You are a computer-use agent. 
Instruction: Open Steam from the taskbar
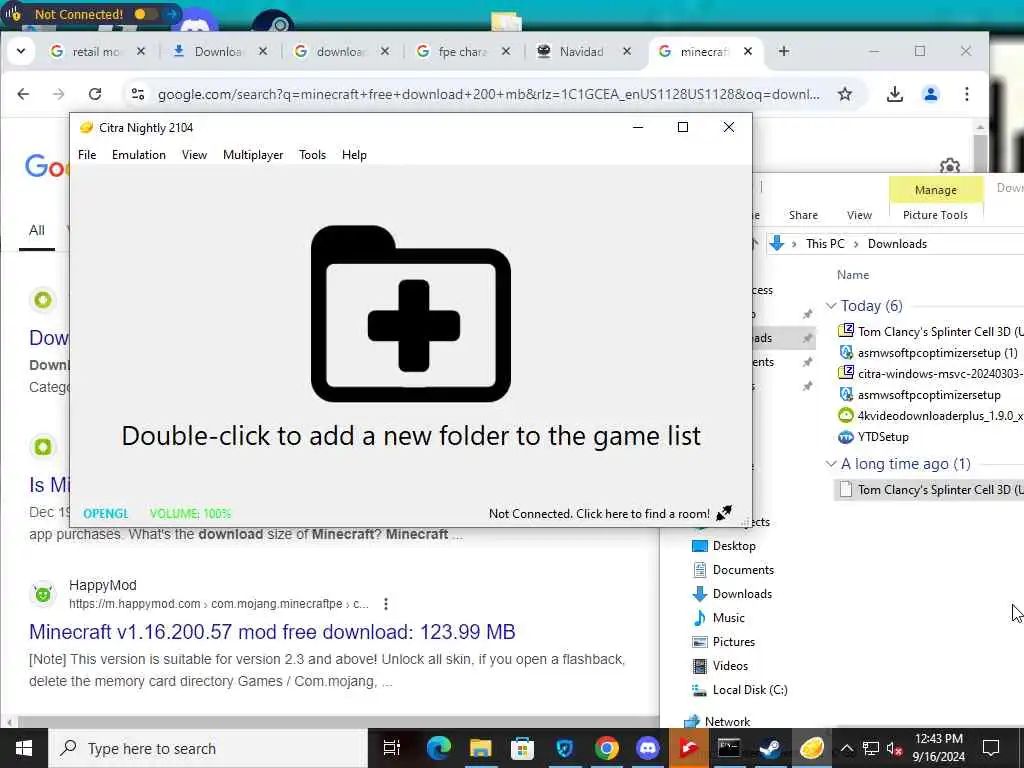(771, 748)
